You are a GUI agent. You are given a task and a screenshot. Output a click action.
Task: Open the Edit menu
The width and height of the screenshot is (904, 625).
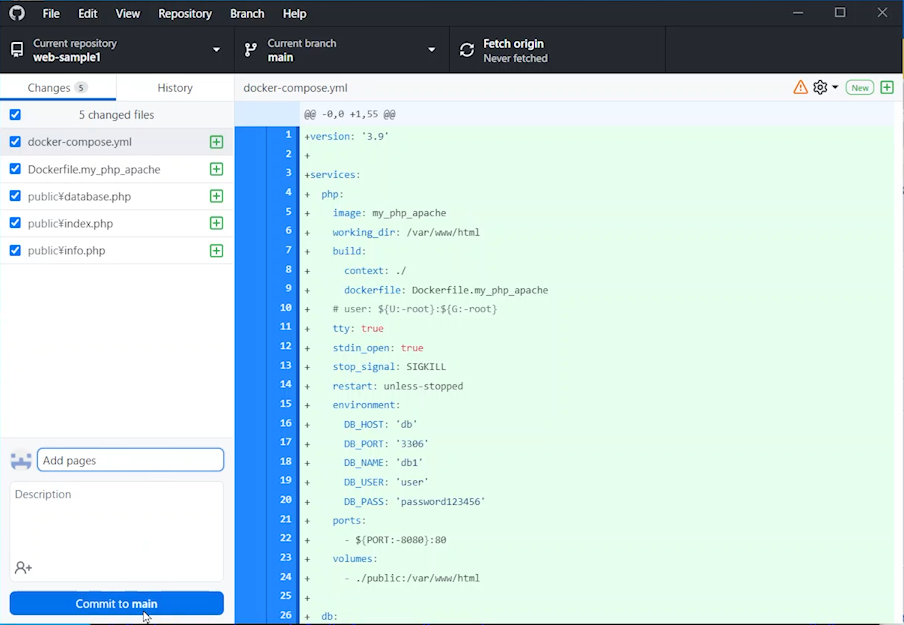click(x=88, y=13)
